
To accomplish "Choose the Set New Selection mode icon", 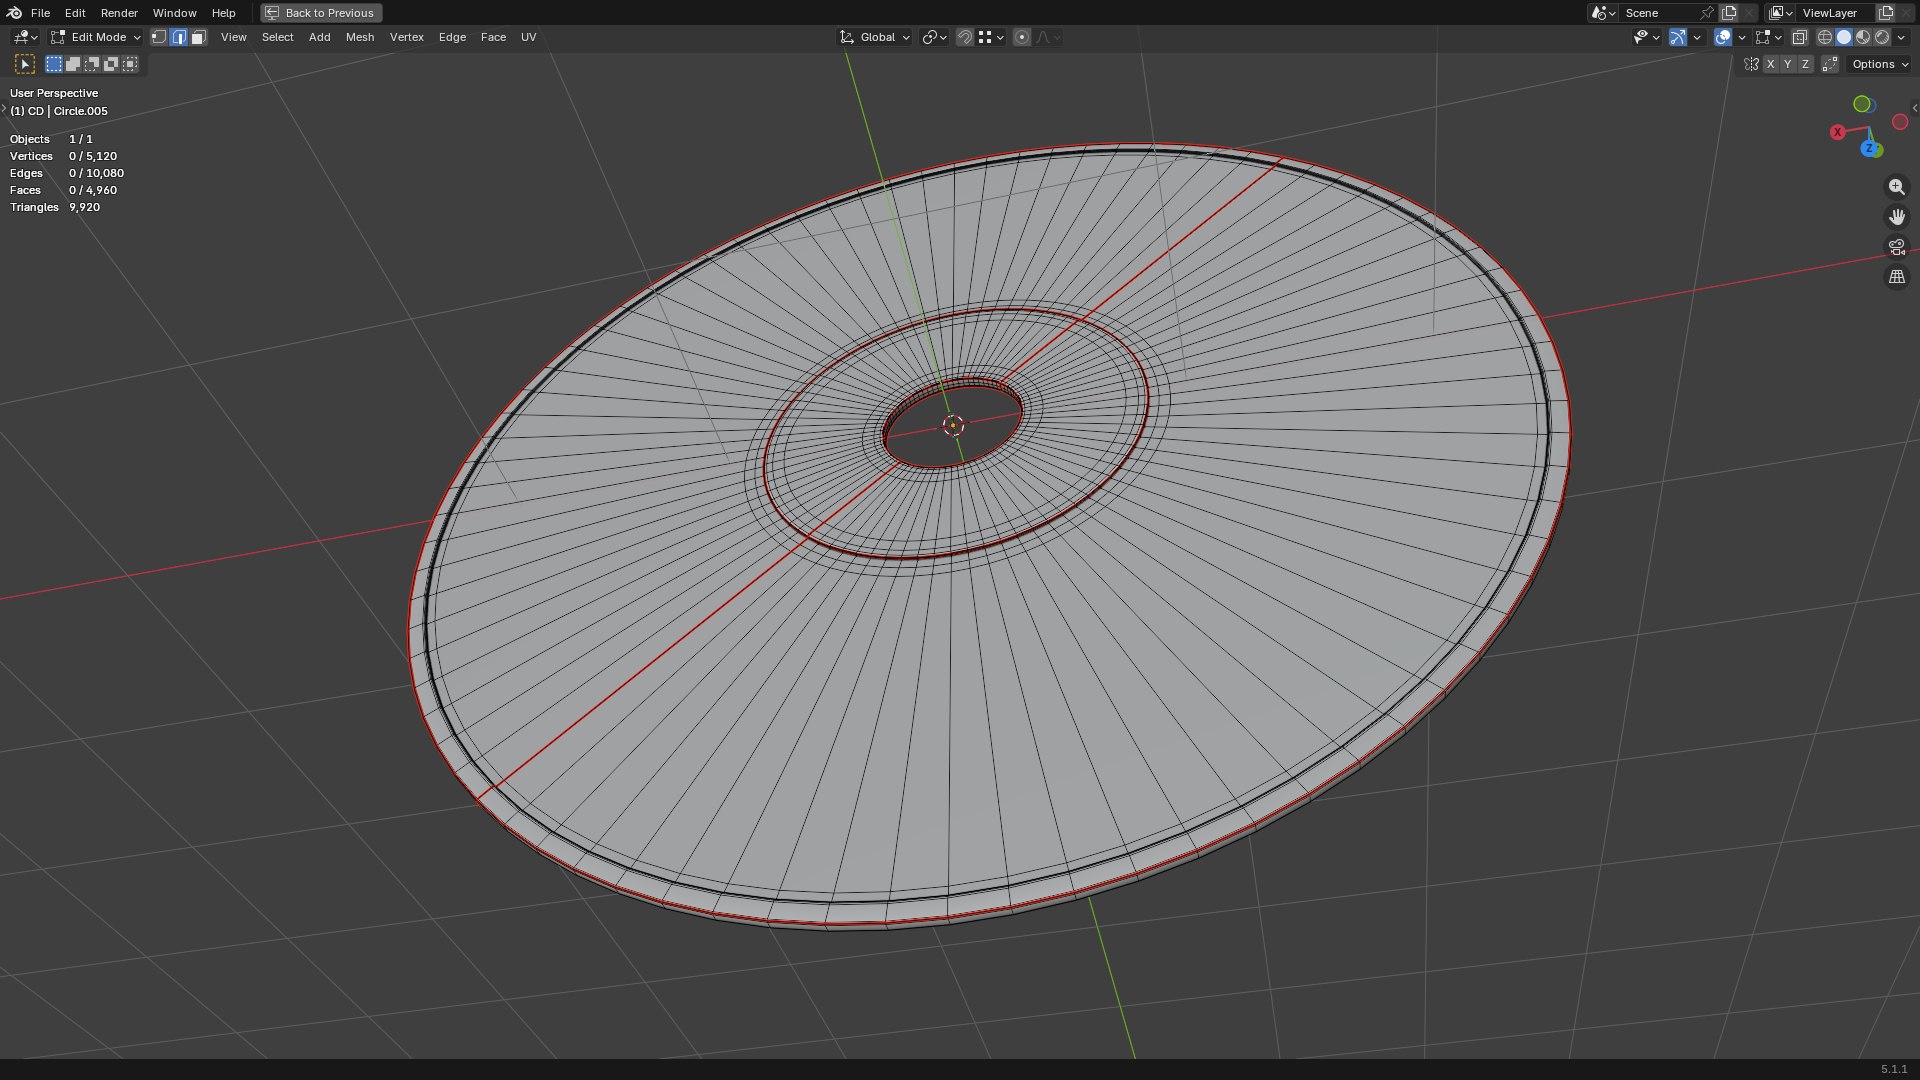I will pos(54,64).
